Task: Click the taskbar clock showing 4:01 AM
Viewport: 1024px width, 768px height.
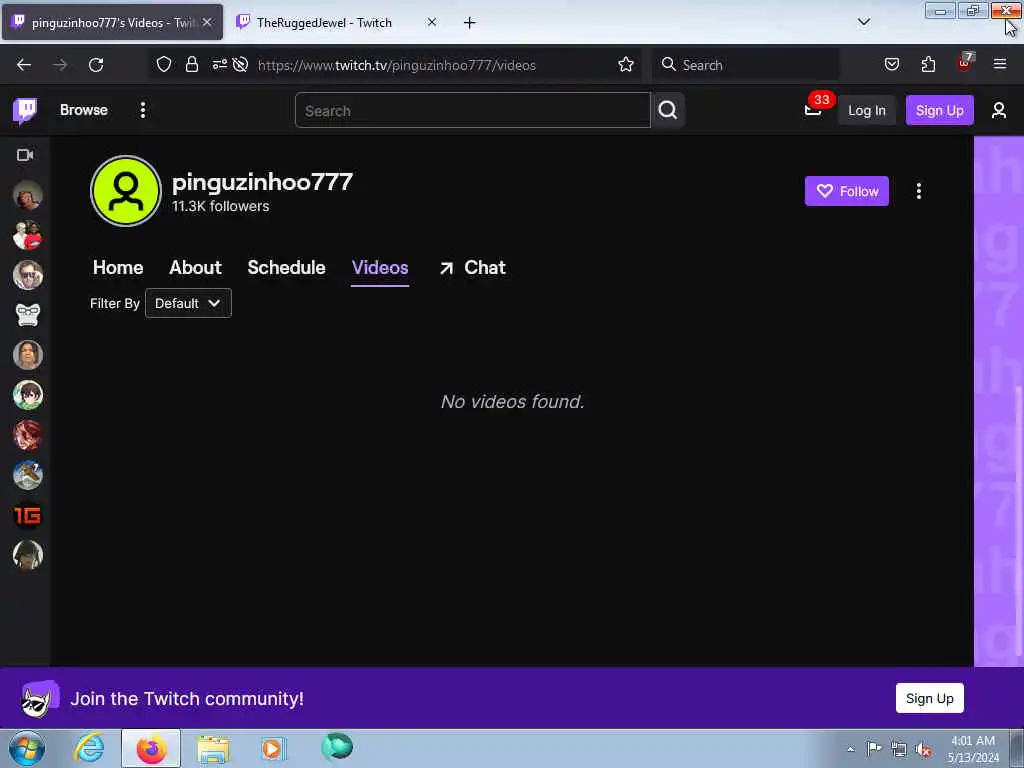Action: [973, 749]
